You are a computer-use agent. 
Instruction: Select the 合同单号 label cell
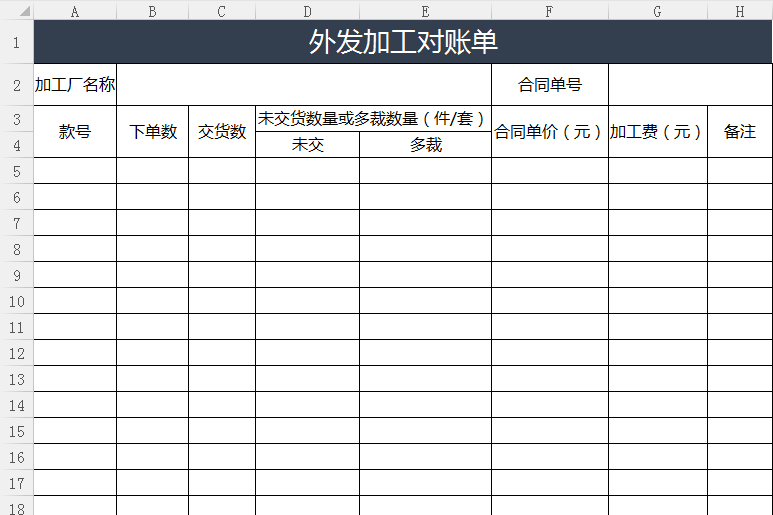549,85
